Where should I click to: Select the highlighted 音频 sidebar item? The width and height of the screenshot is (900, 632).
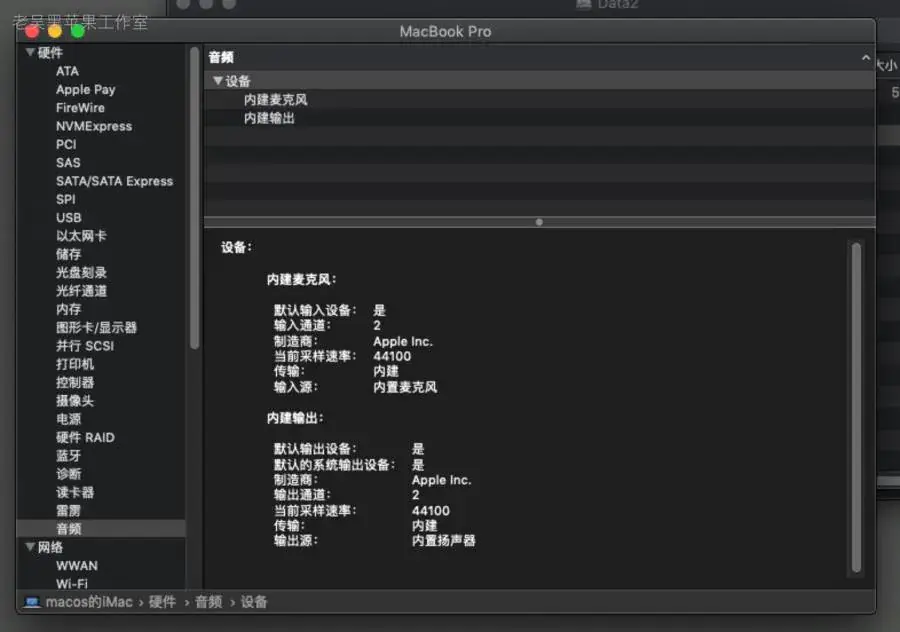(x=101, y=529)
